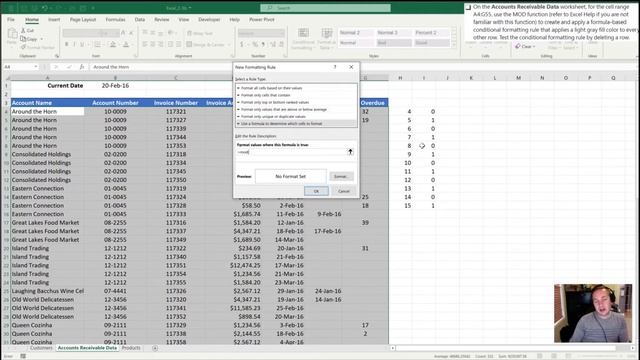This screenshot has width=640, height=360.
Task: Switch to the Insert ribbon tab
Action: [54, 20]
